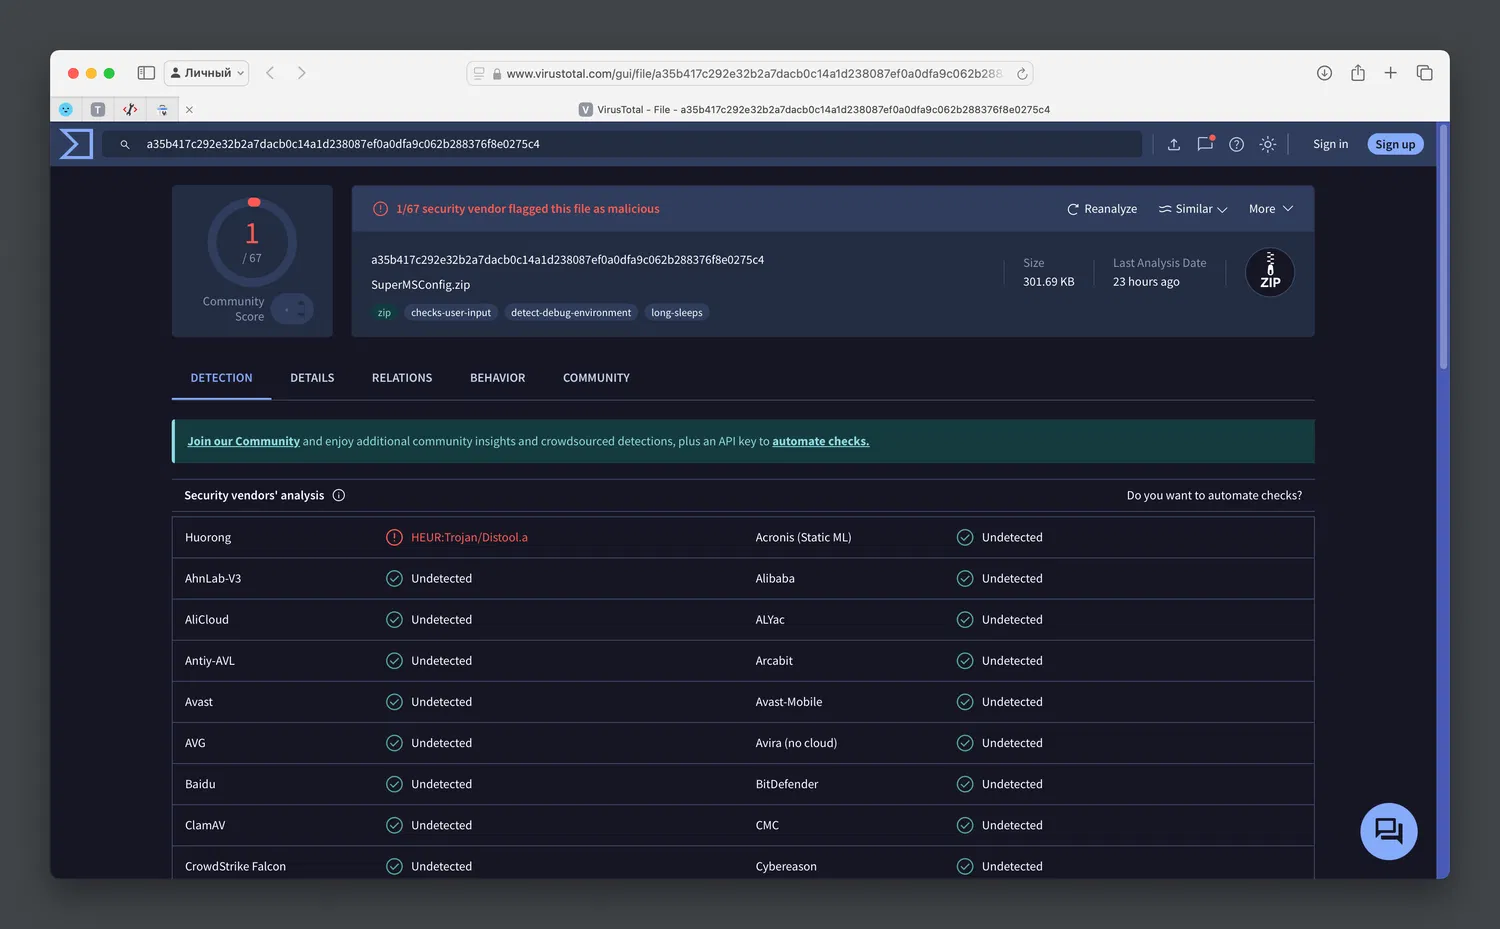
Task: Expand the More dropdown menu
Action: (x=1270, y=209)
